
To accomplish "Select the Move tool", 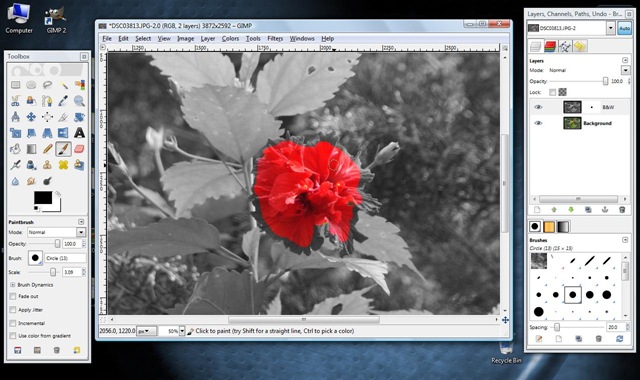I will click(x=31, y=117).
